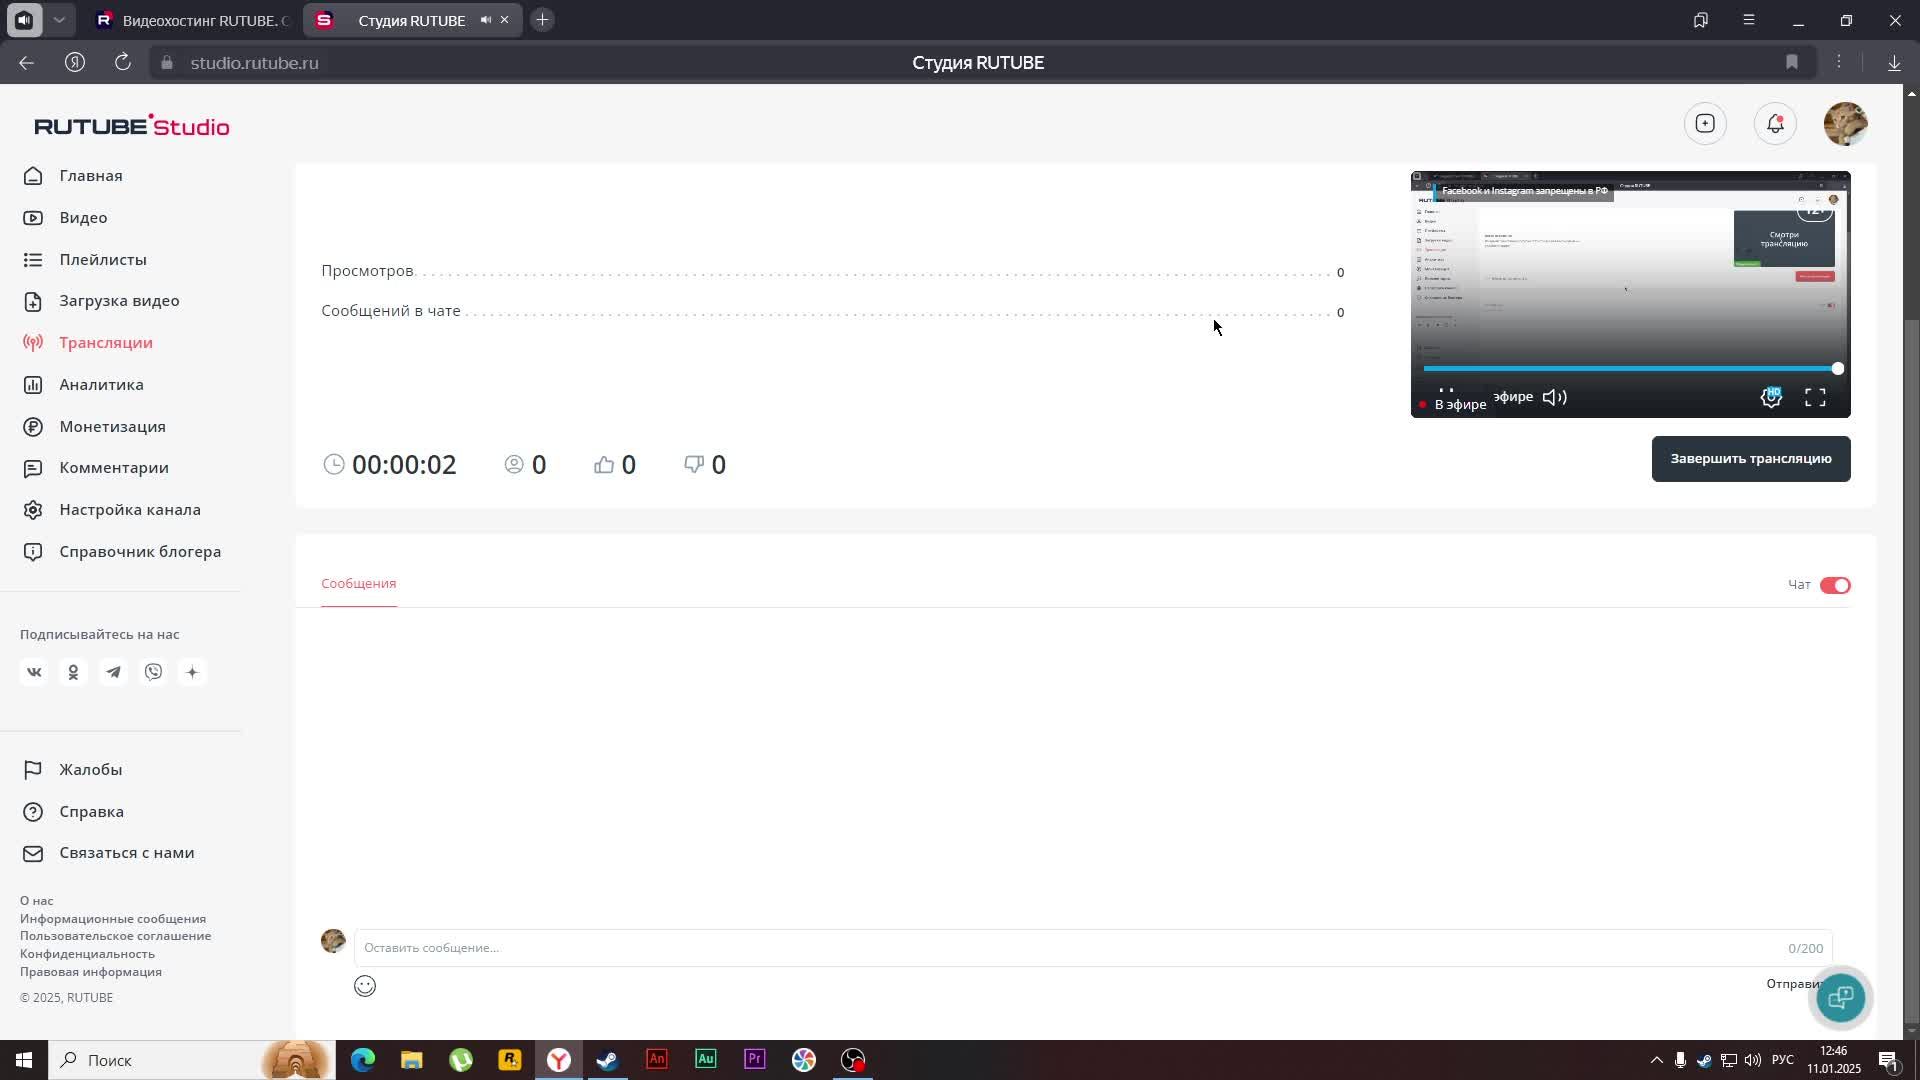Open Информационные сообщения link
The height and width of the screenshot is (1080, 1920).
point(113,919)
